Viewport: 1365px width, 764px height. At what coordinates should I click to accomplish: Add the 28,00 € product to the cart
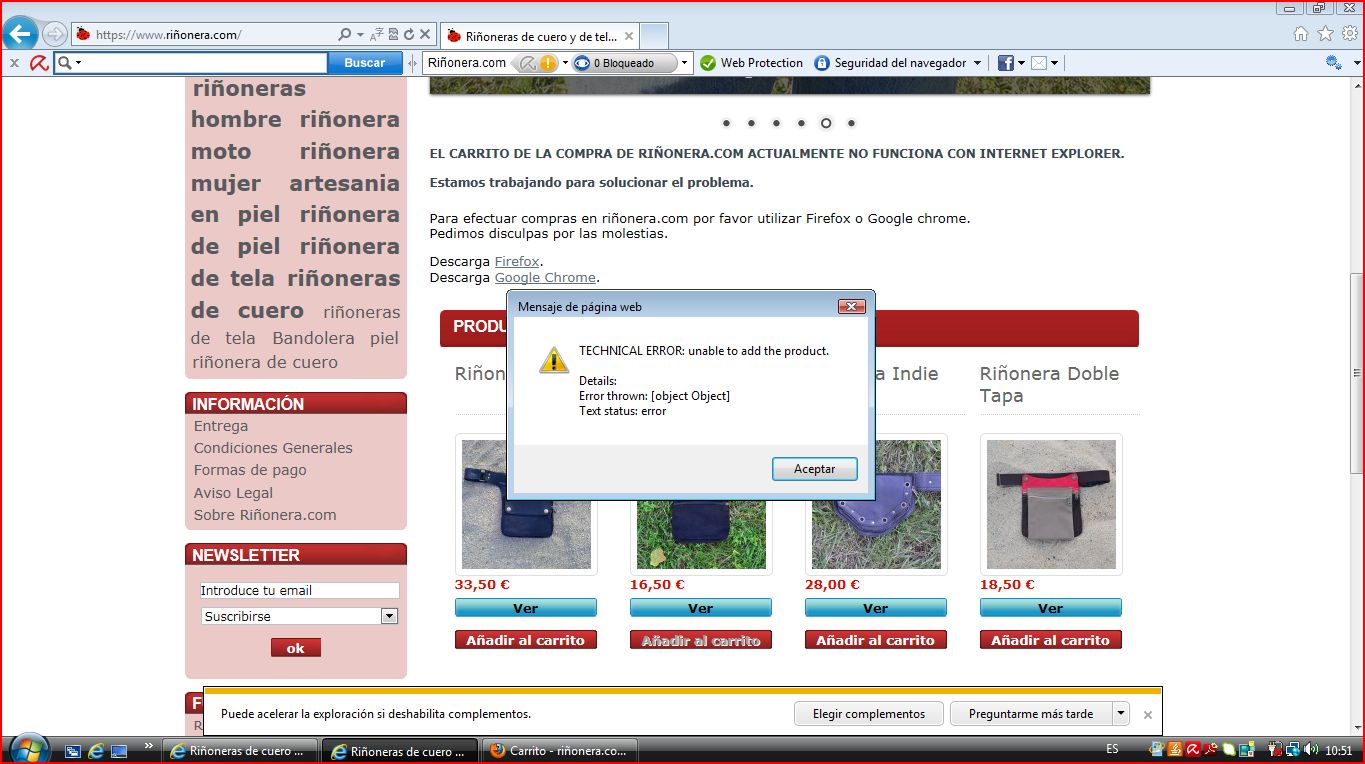876,640
